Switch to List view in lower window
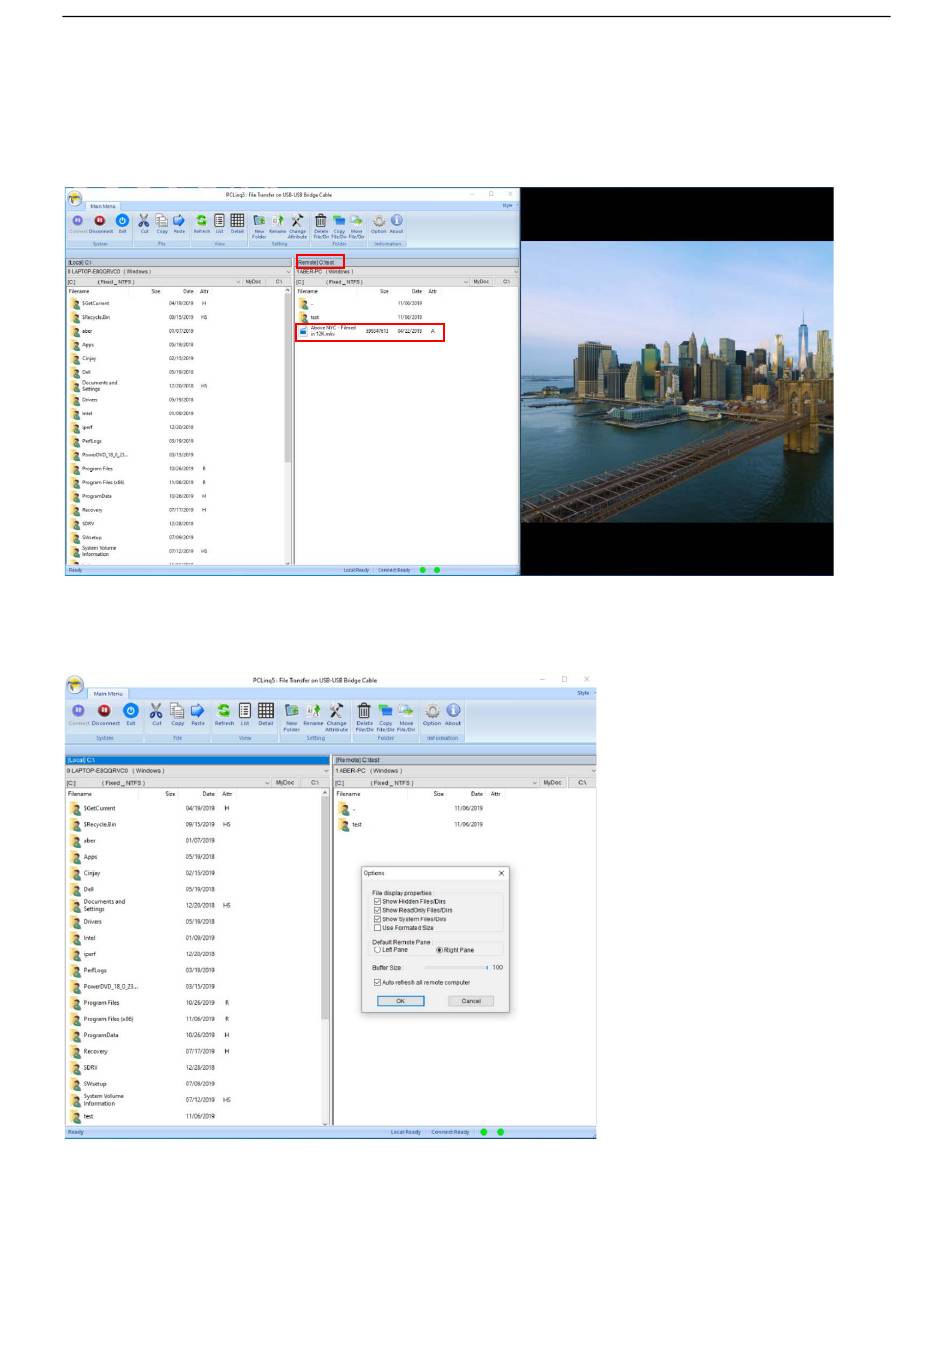This screenshot has height=1361, width=950. 244,710
